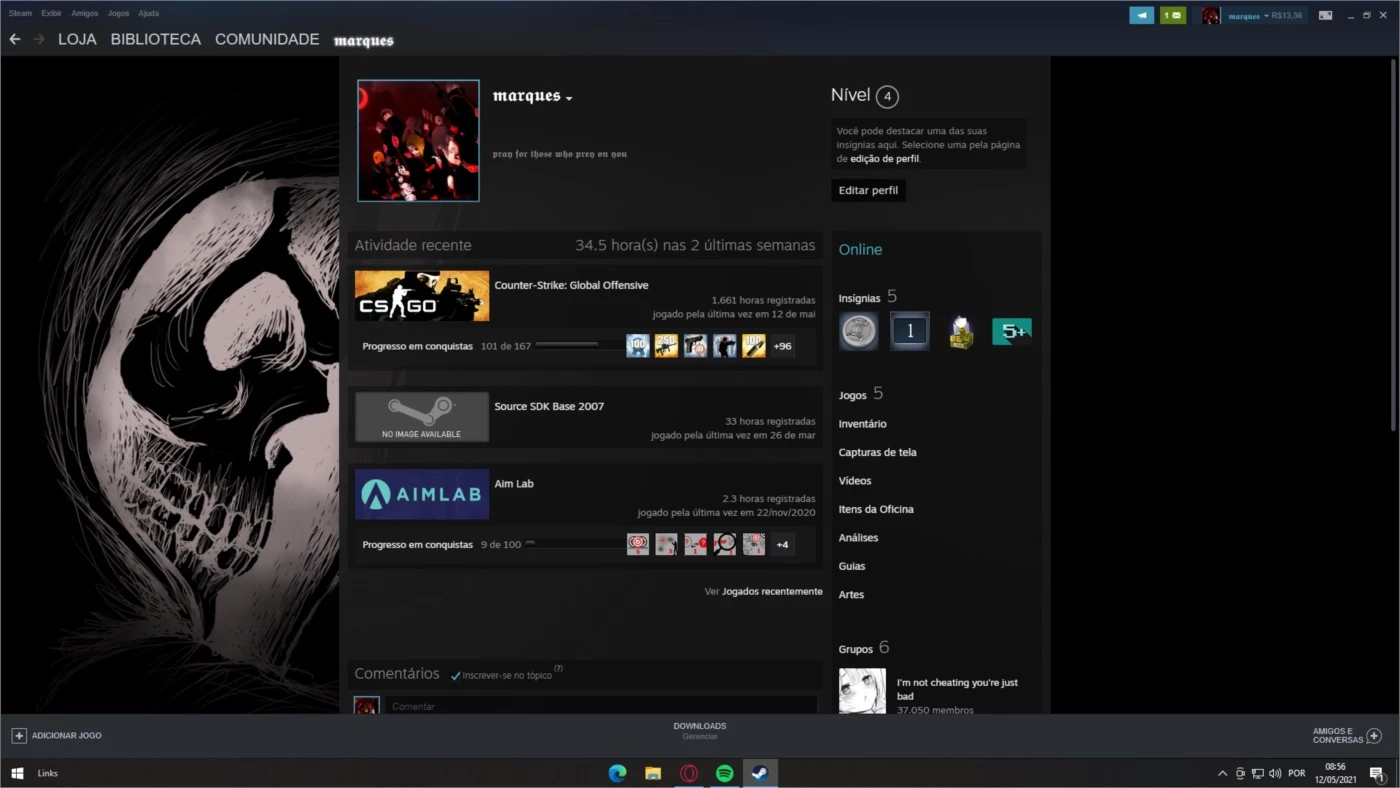Click the AIMLAB banner image

click(x=422, y=494)
